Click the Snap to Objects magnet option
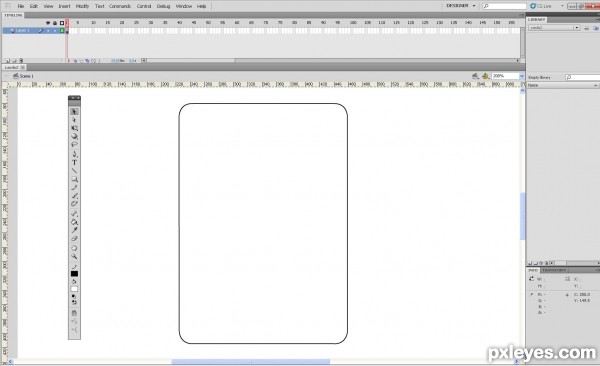 point(74,313)
